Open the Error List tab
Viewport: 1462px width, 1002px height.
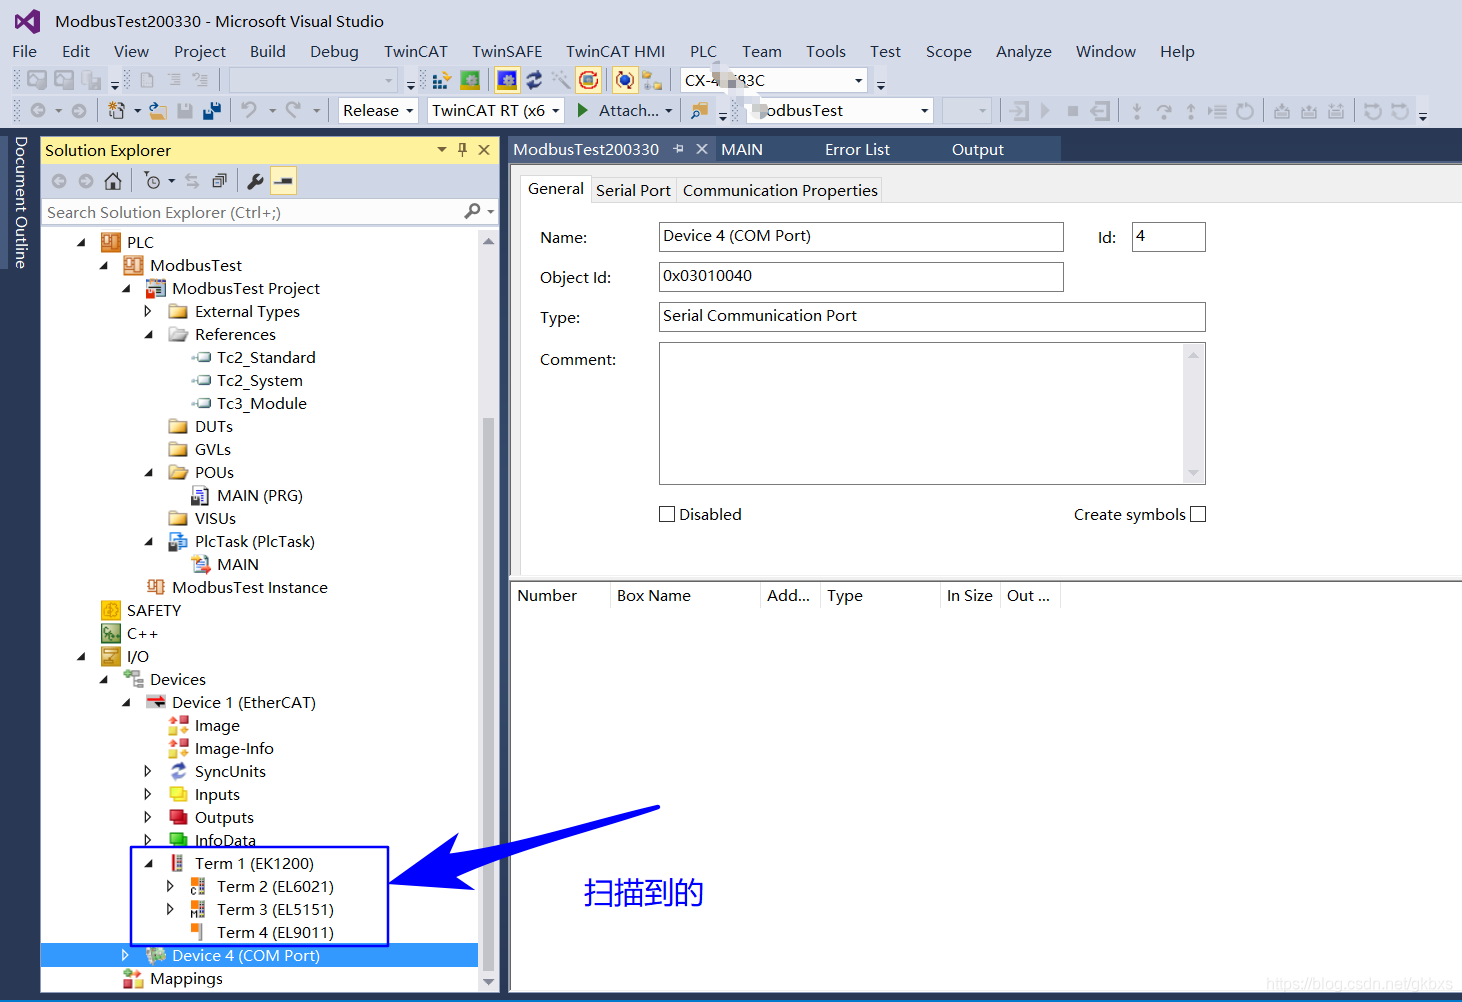pos(857,149)
